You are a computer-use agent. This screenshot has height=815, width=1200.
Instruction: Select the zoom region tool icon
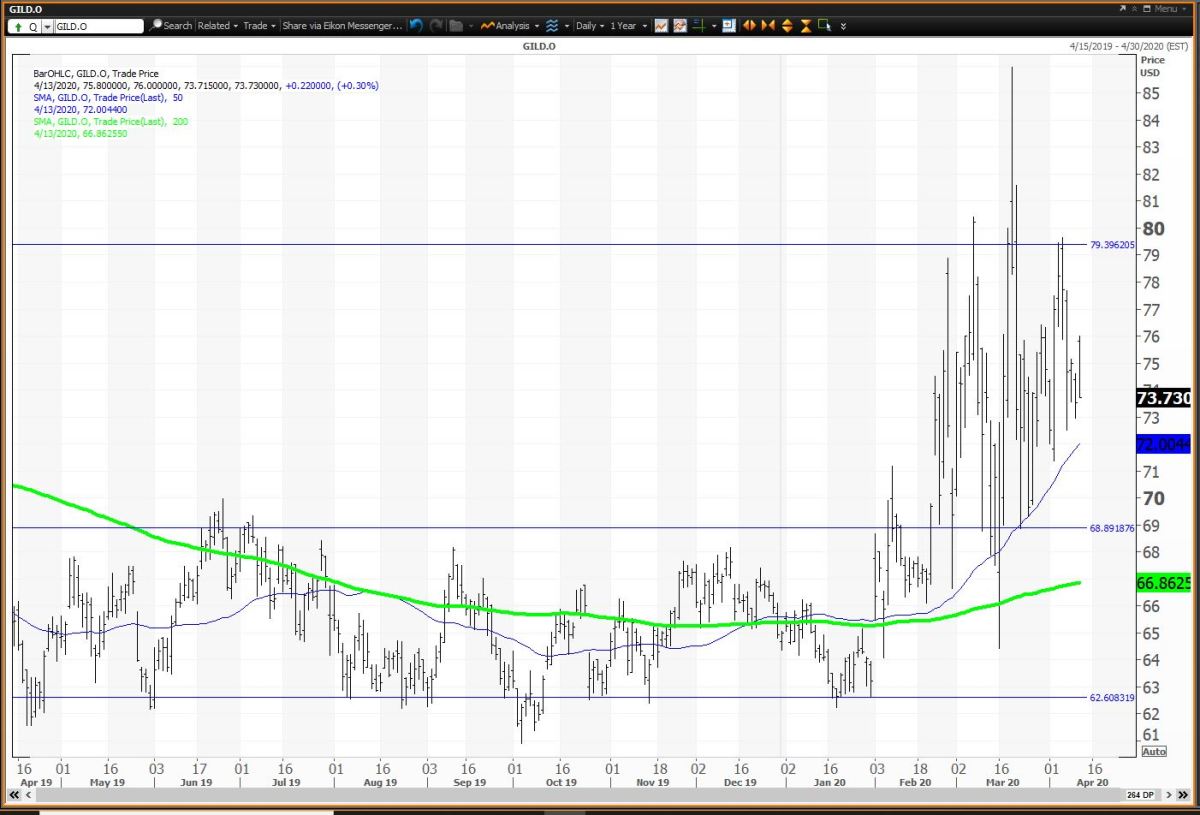coord(823,26)
